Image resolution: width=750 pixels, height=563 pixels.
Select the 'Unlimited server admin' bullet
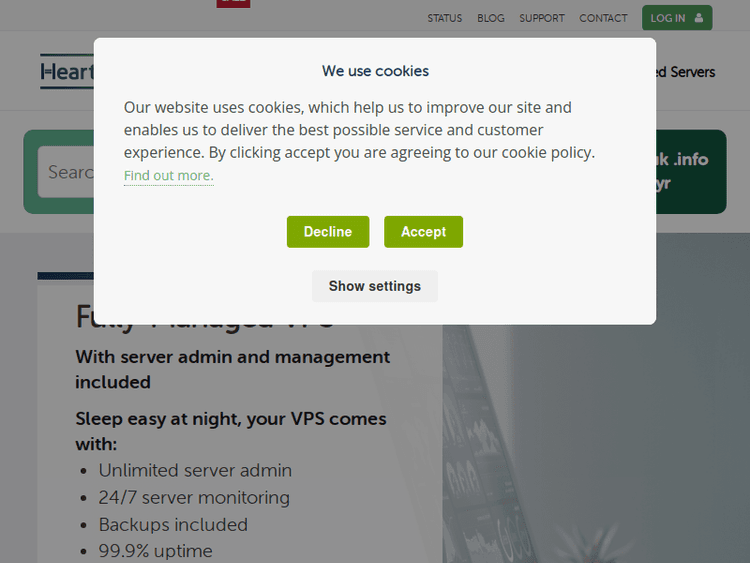pyautogui.click(x=195, y=470)
